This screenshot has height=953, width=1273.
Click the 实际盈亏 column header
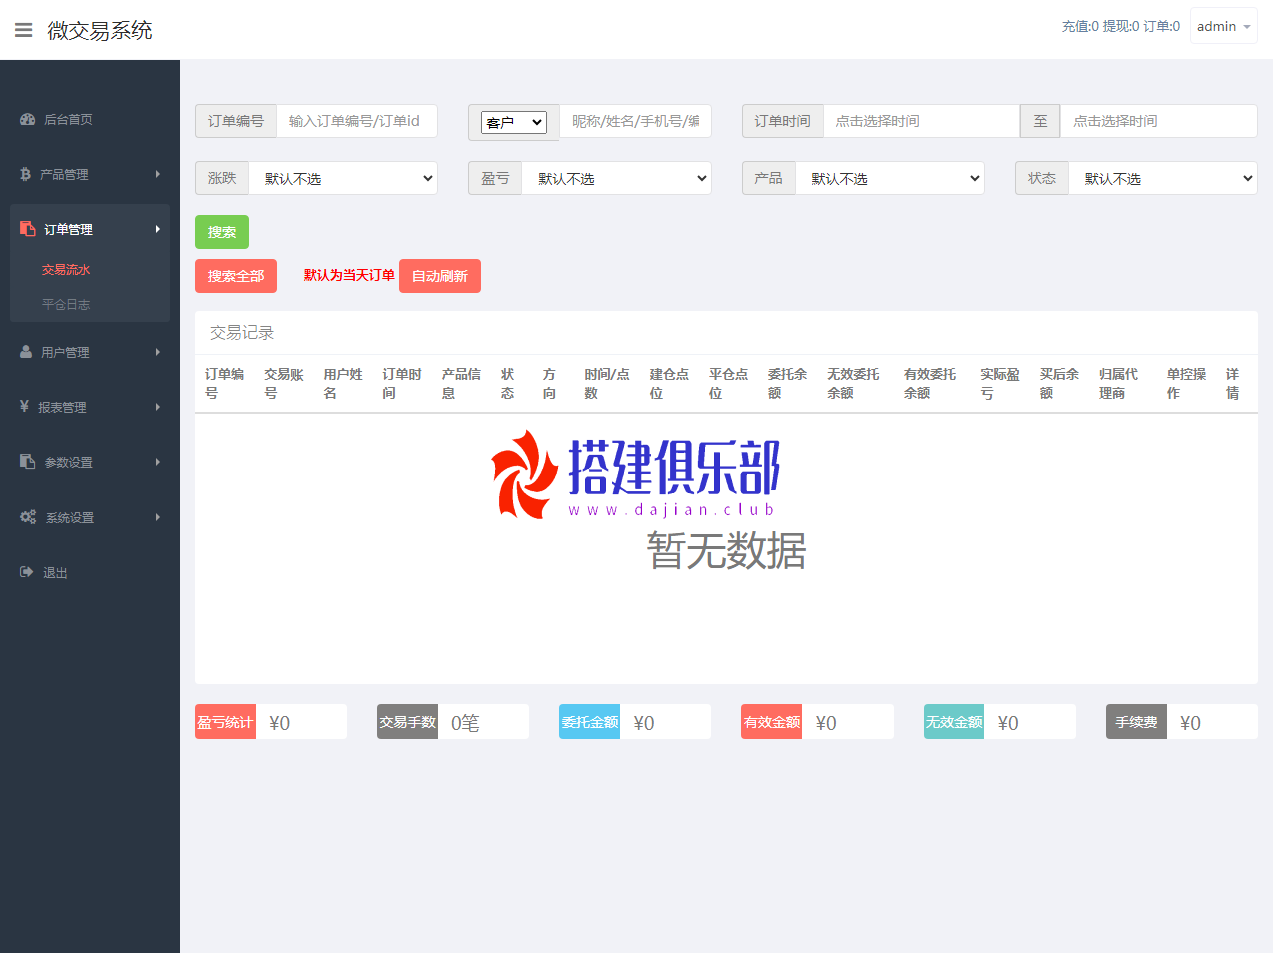pos(1000,383)
